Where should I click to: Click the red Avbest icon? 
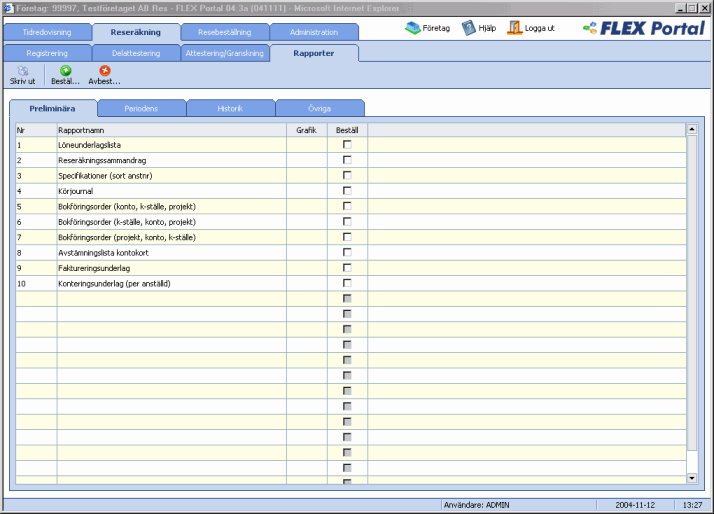(x=104, y=71)
